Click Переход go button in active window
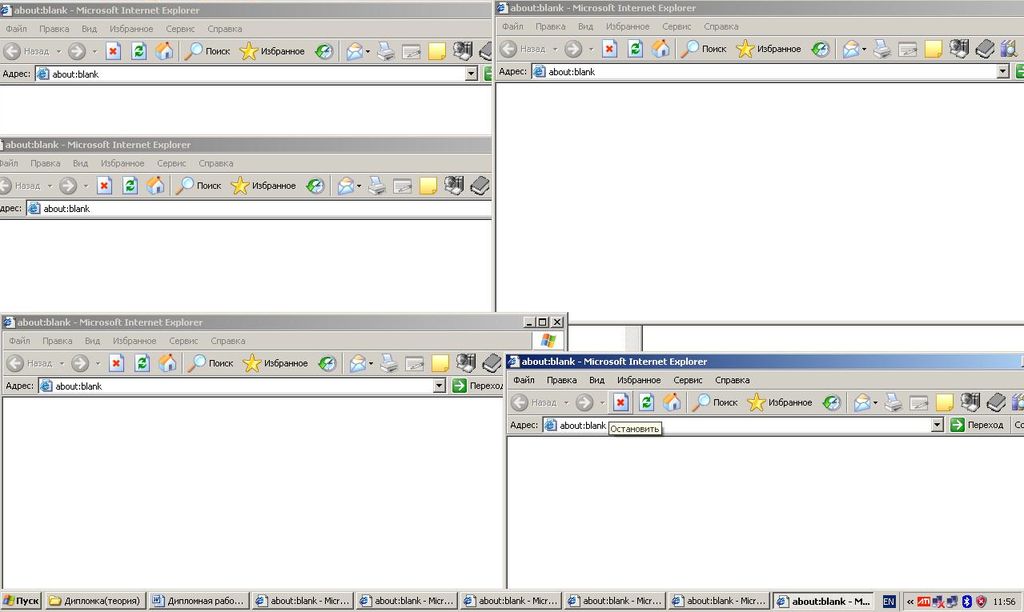Viewport: 1024px width, 612px height. (x=977, y=425)
